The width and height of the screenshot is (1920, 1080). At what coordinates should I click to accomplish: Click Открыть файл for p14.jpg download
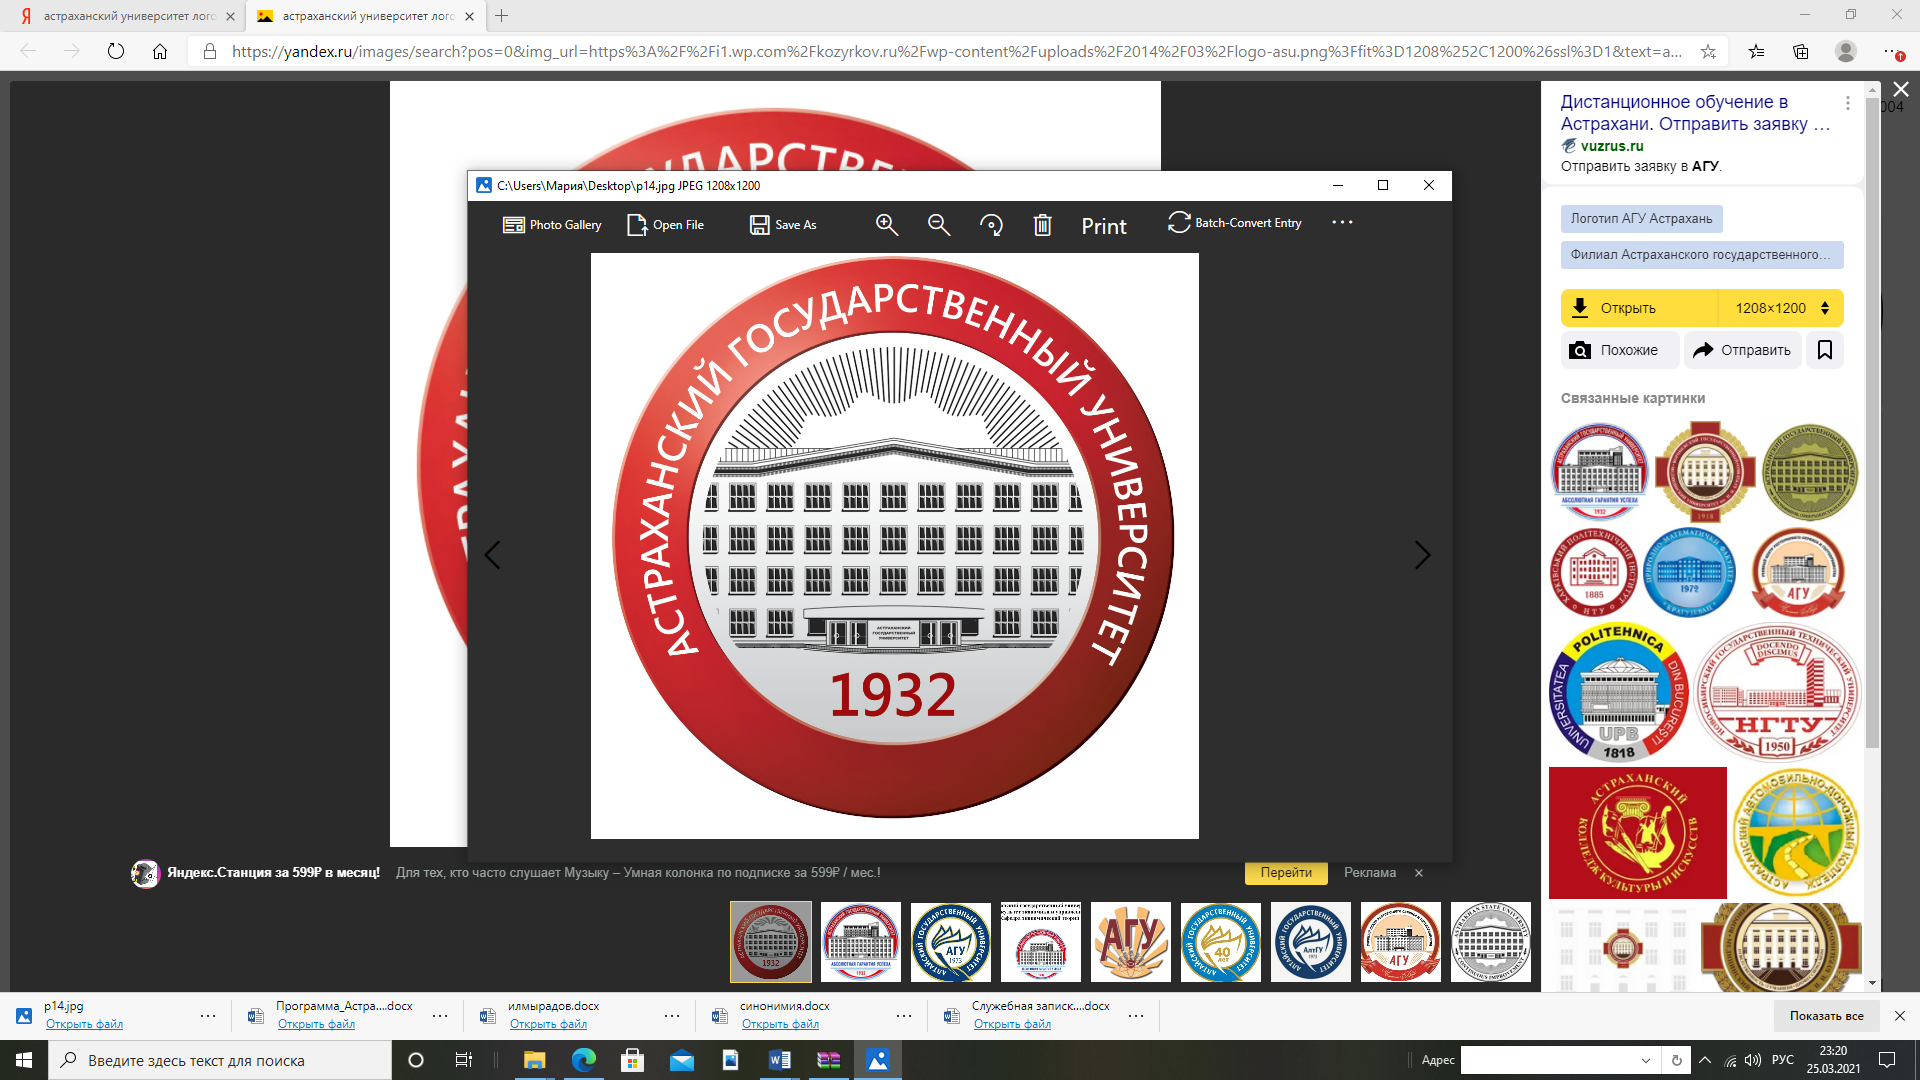click(x=84, y=1024)
